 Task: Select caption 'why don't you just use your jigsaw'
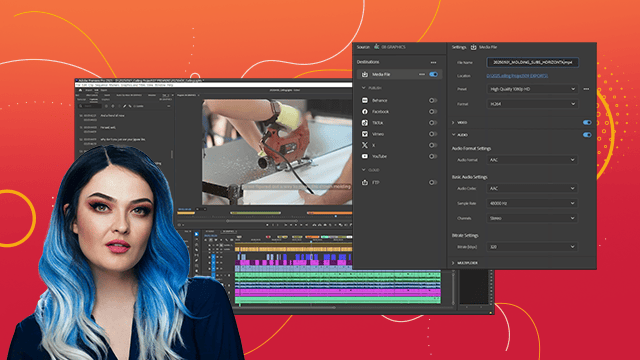123,140
